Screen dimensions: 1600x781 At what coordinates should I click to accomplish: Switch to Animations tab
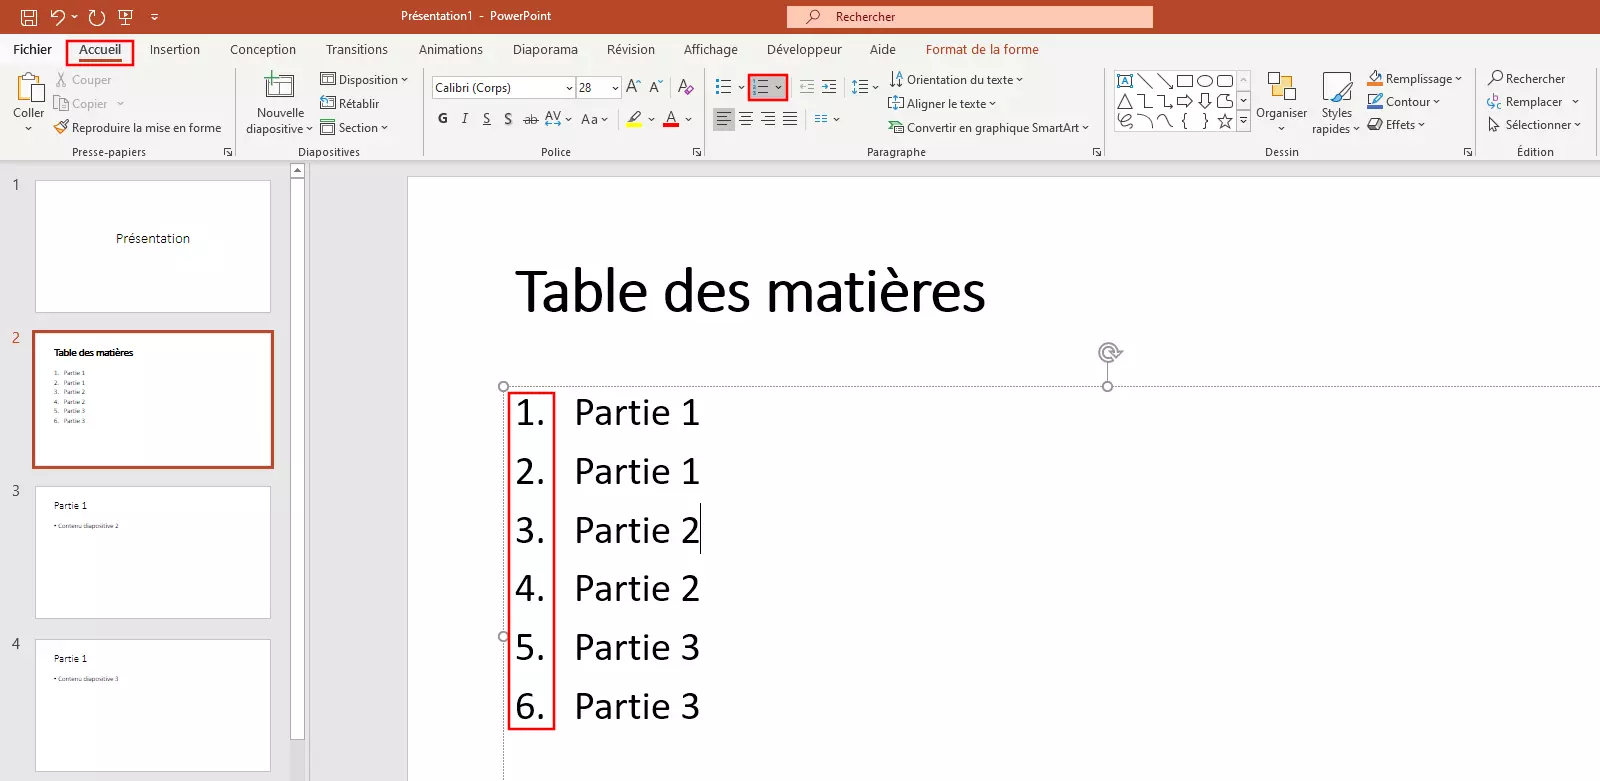(x=451, y=50)
